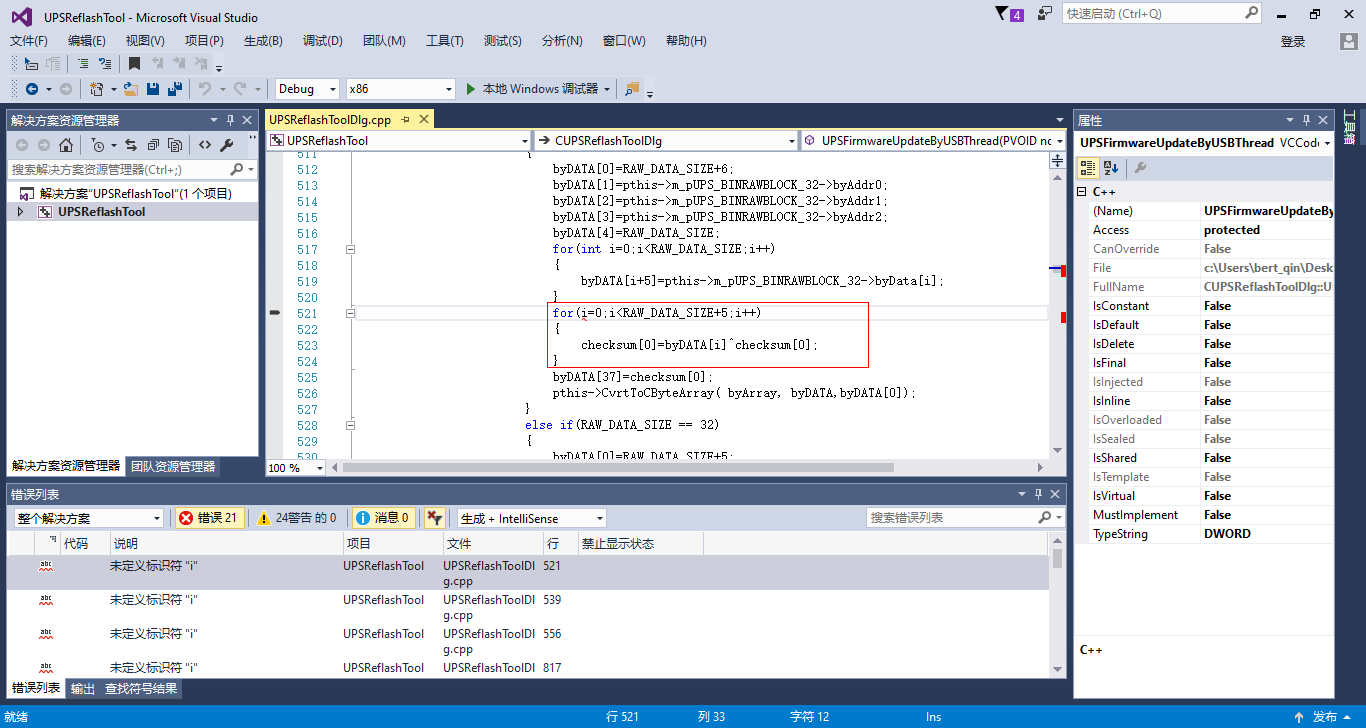Switch to the 团队资源管理器 tab
1366x728 pixels.
point(173,466)
